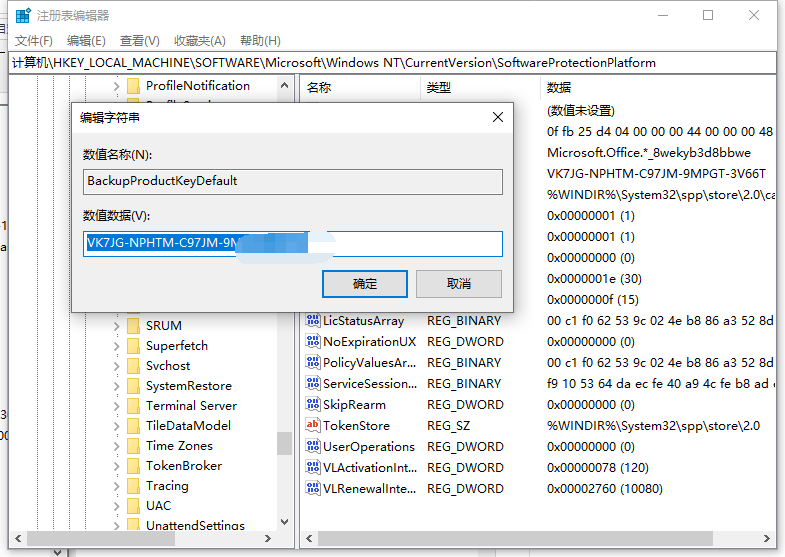Click the key tree vertical scrollbar thumb
This screenshot has width=785, height=557.
point(284,443)
